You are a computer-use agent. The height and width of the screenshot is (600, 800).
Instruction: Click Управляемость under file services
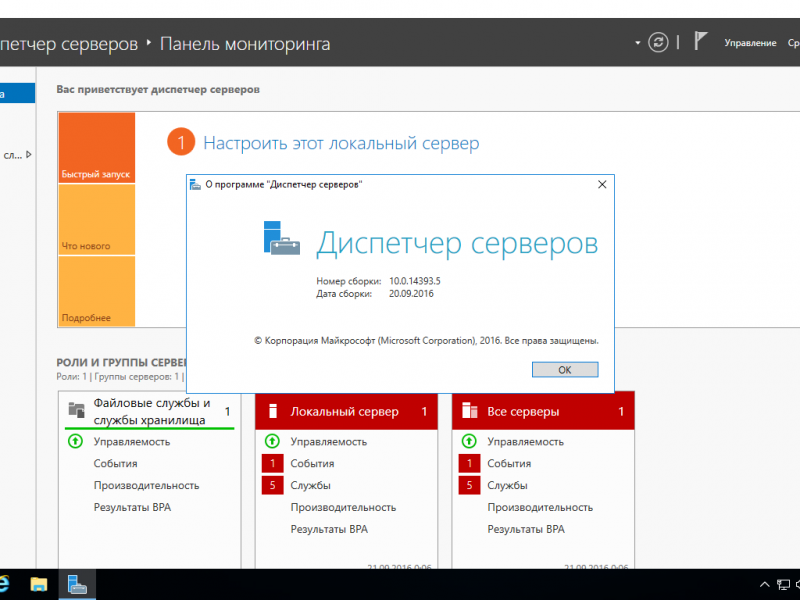132,442
